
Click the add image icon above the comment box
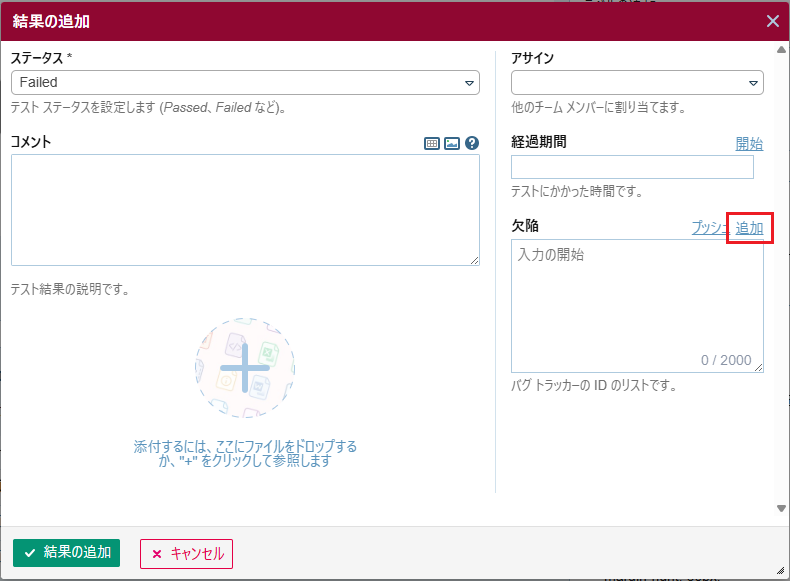452,143
